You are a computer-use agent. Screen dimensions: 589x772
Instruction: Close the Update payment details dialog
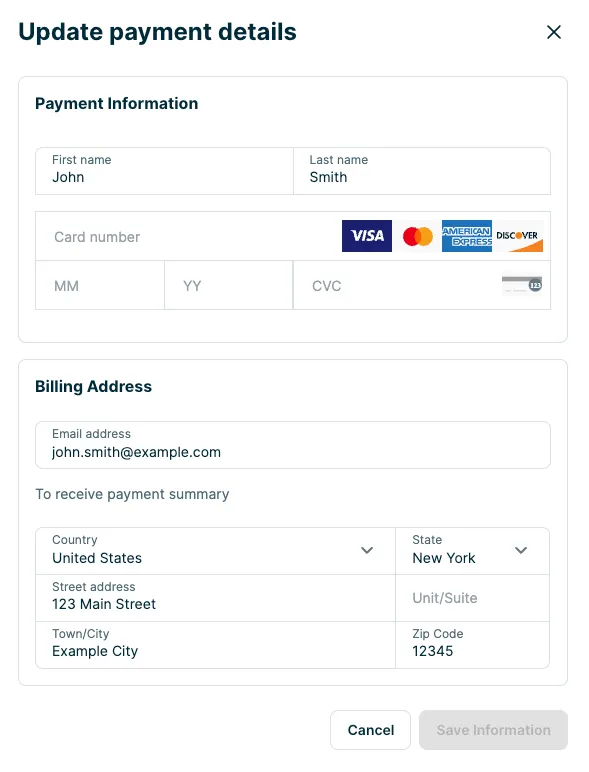click(x=554, y=32)
